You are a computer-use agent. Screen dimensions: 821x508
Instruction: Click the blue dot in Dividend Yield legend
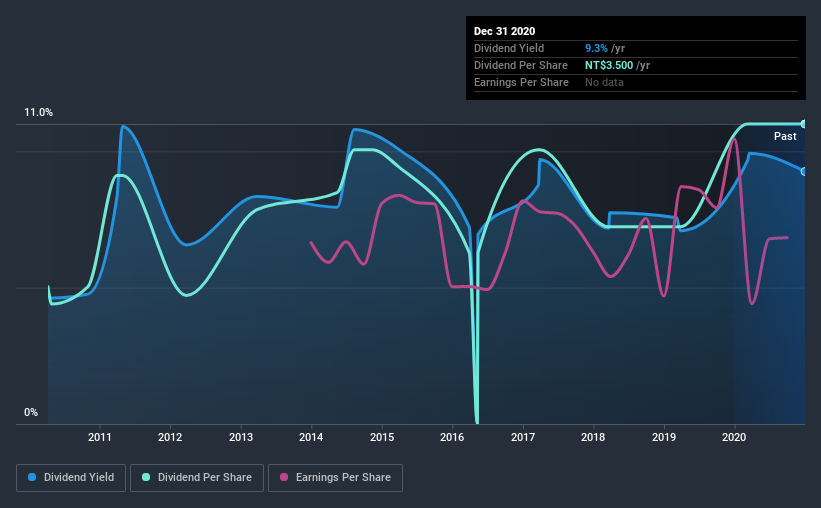[x=32, y=477]
